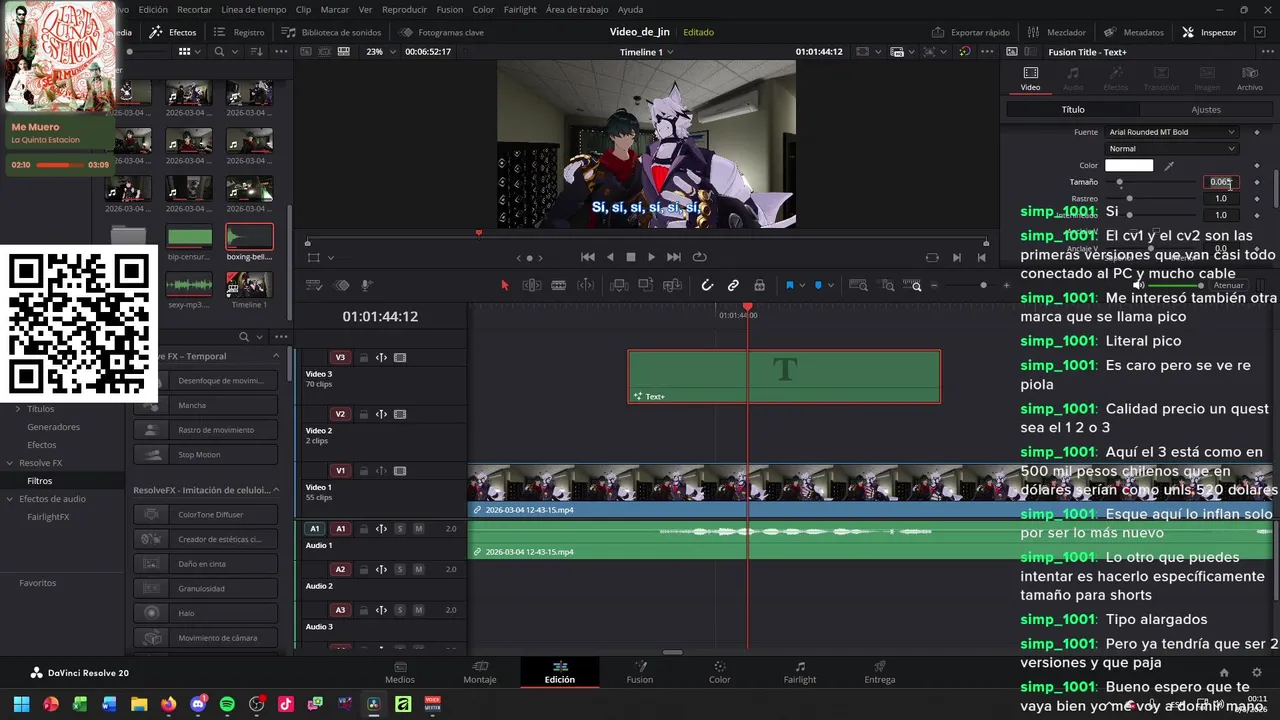Expand the Títulos tree item
This screenshot has width=1280, height=720.
click(x=17, y=409)
